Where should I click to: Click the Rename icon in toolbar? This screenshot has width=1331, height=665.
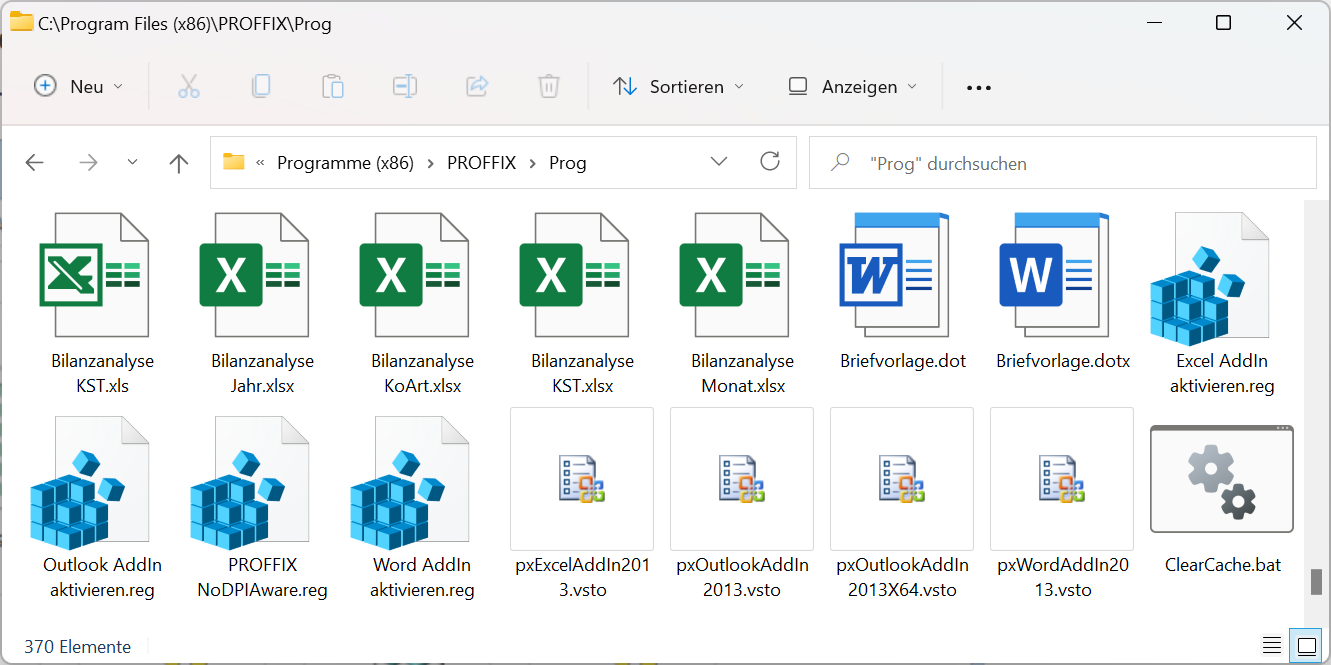click(405, 86)
